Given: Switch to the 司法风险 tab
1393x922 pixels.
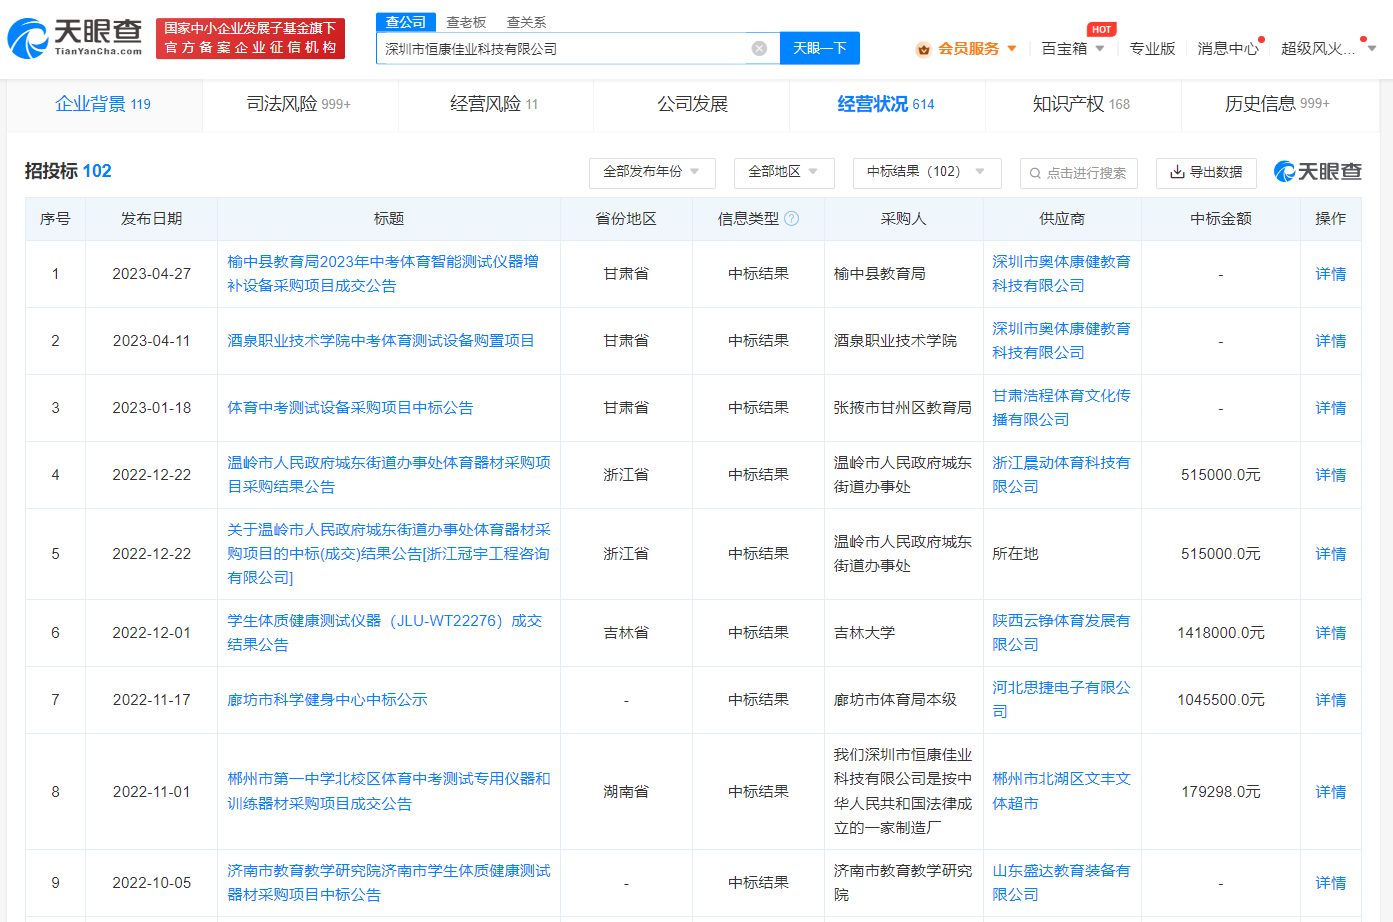Looking at the screenshot, I should click(299, 104).
